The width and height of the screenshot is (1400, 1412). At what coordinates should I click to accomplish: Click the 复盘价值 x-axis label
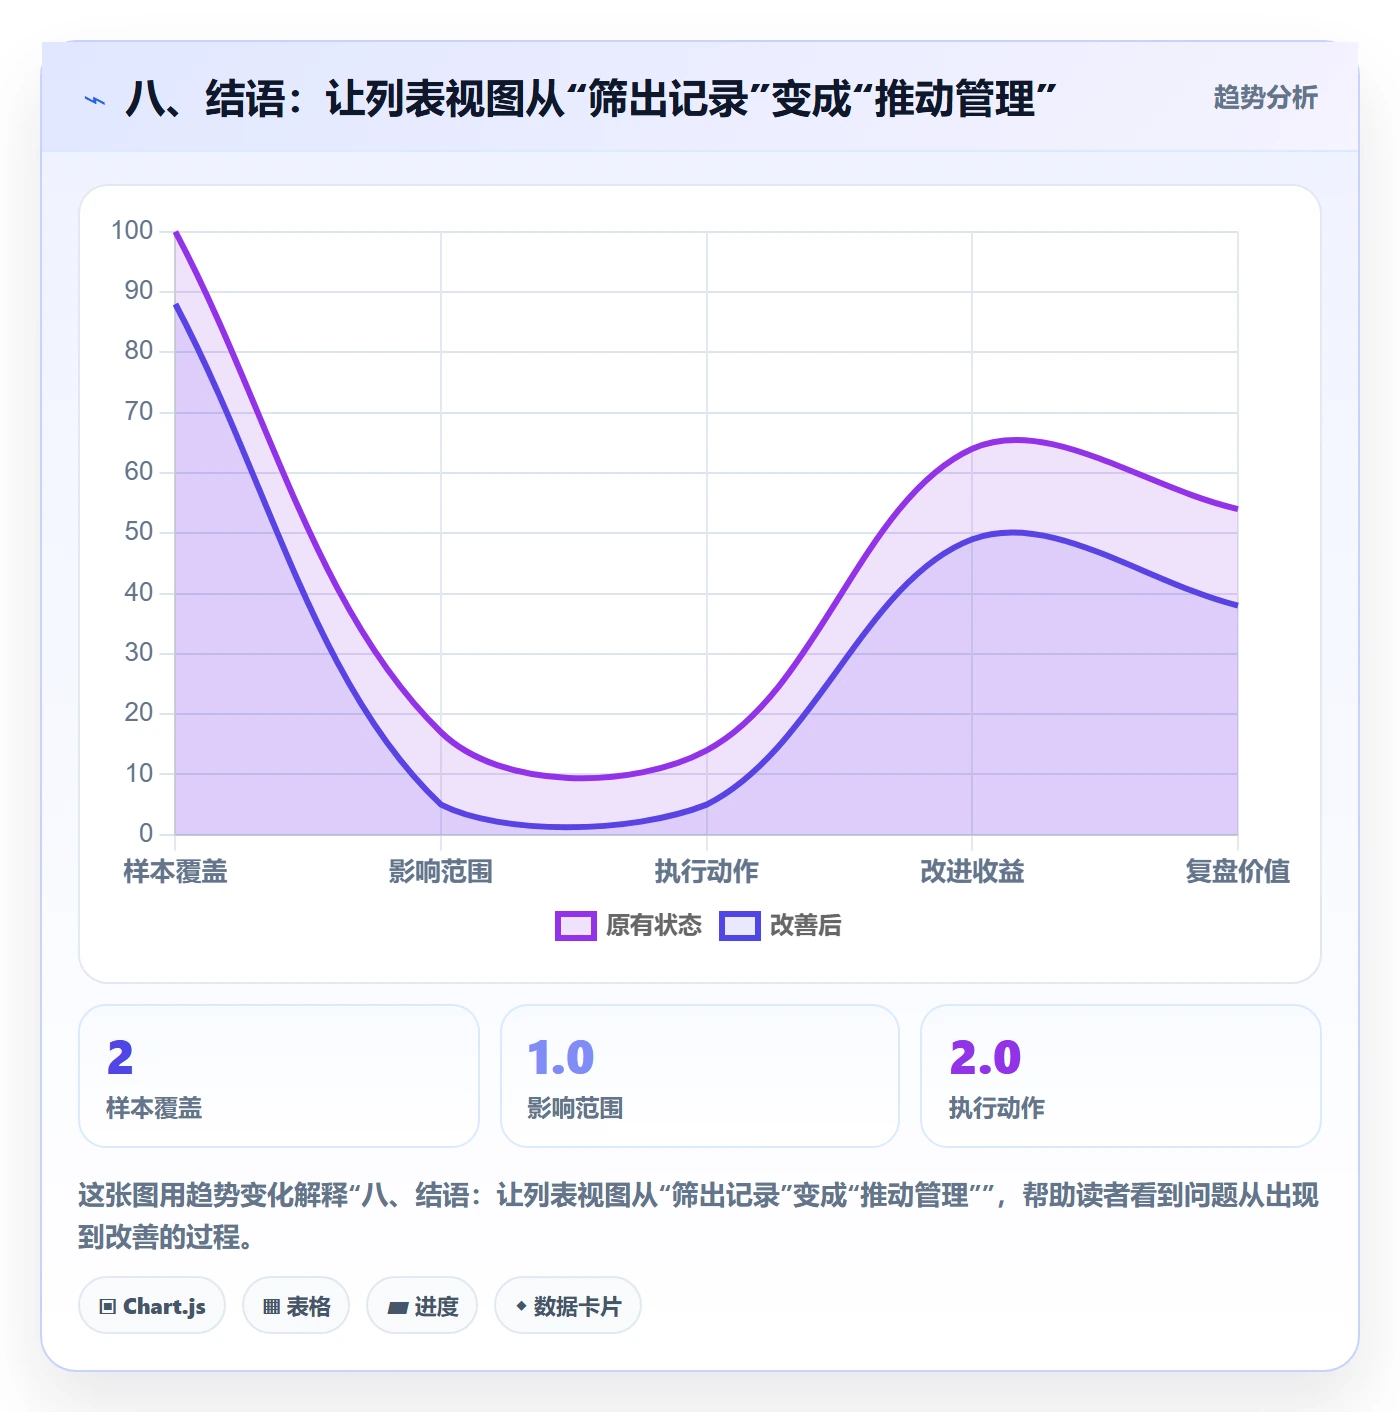[1238, 872]
